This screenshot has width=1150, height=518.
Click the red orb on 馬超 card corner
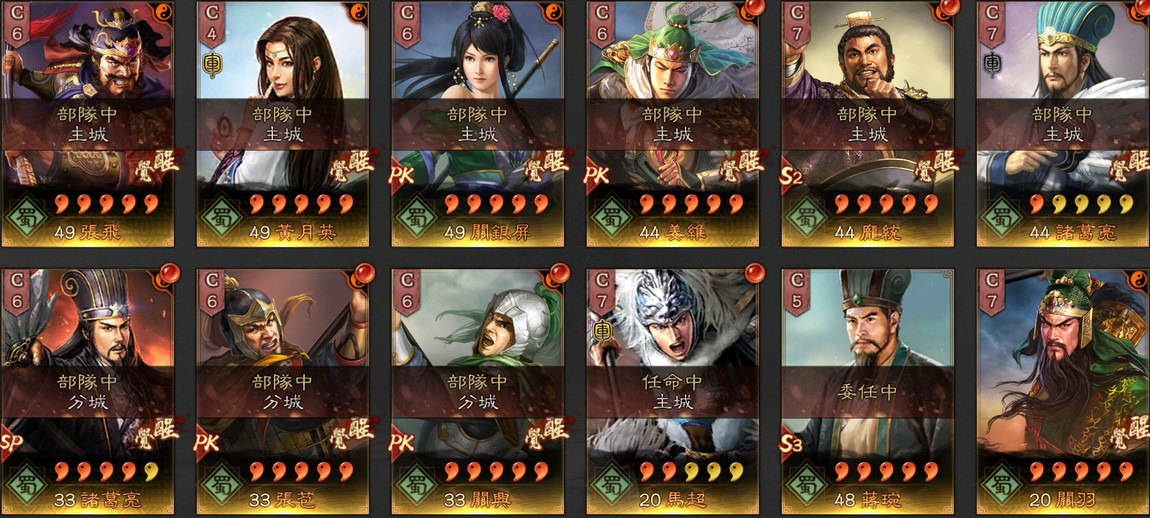point(754,273)
